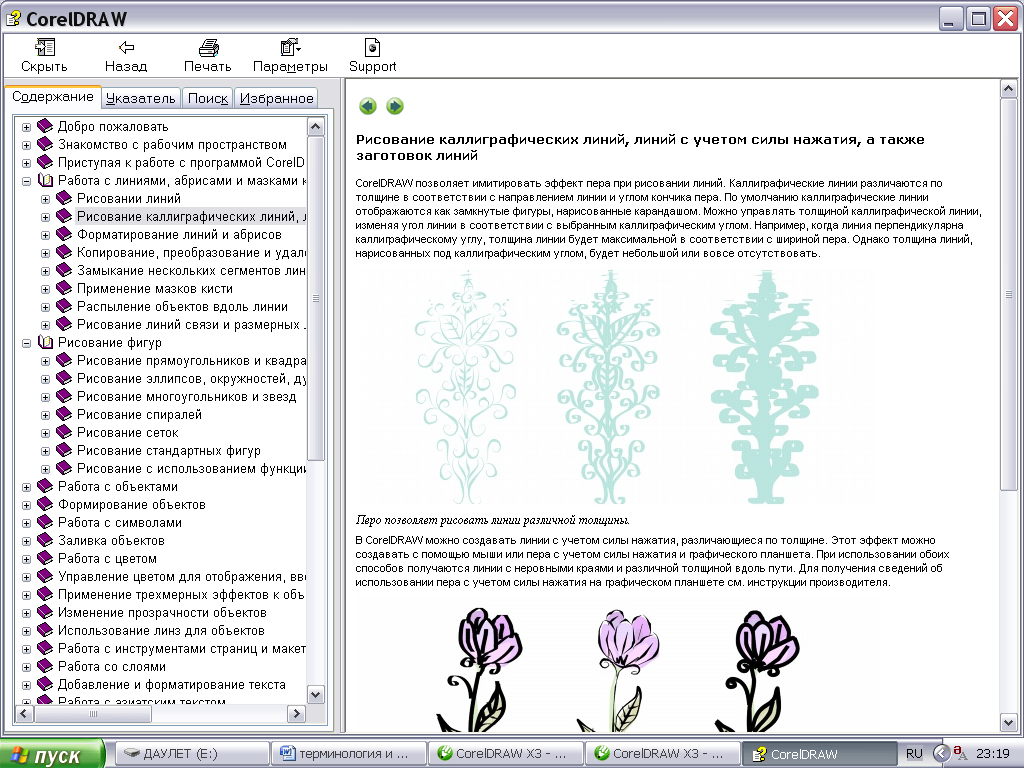The width and height of the screenshot is (1024, 768).
Task: Expand Рисовании линий subtopic node
Action: (x=46, y=199)
